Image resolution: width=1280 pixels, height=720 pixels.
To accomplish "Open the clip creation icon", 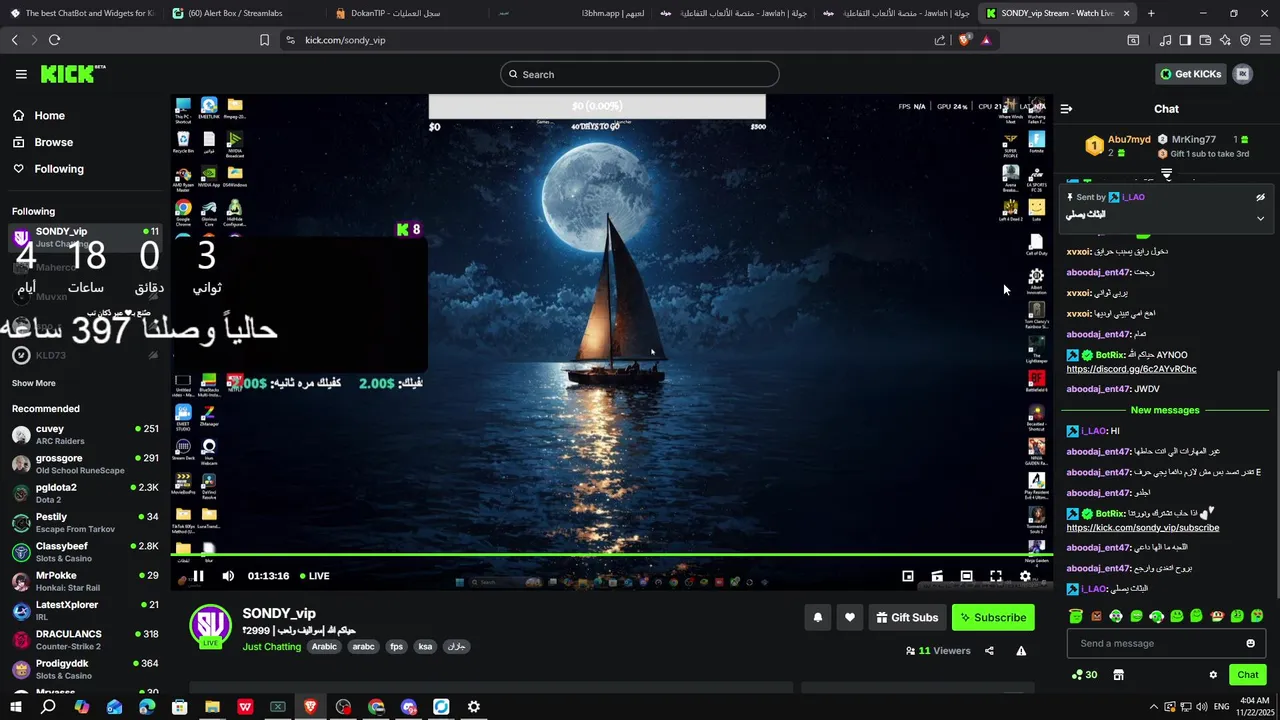I will (x=937, y=576).
